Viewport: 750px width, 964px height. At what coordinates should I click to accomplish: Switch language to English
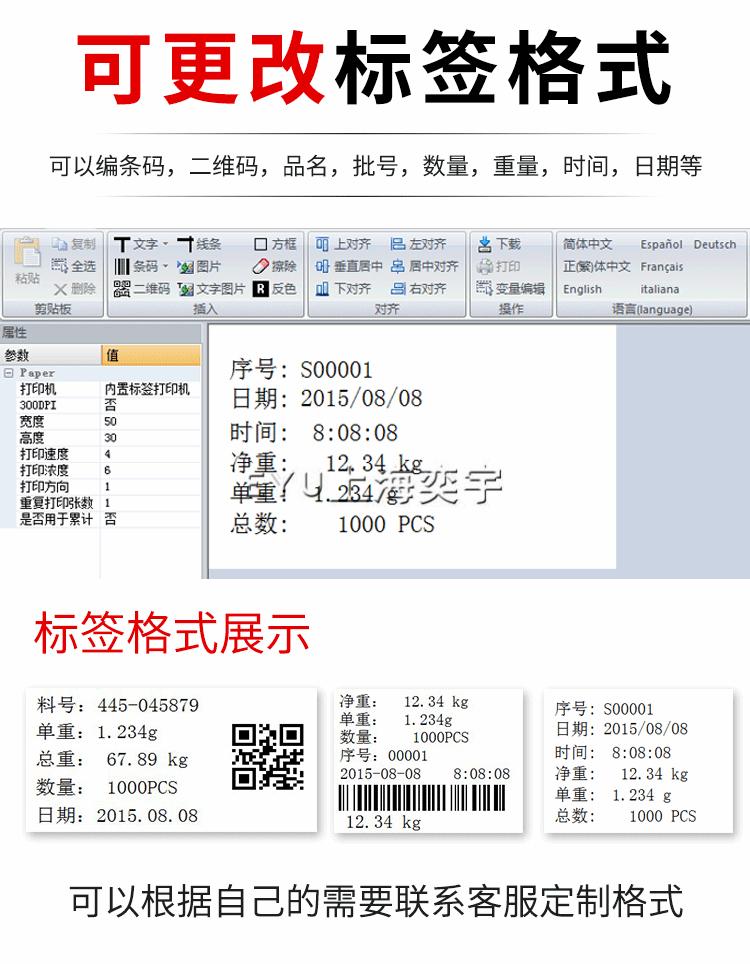(x=582, y=289)
